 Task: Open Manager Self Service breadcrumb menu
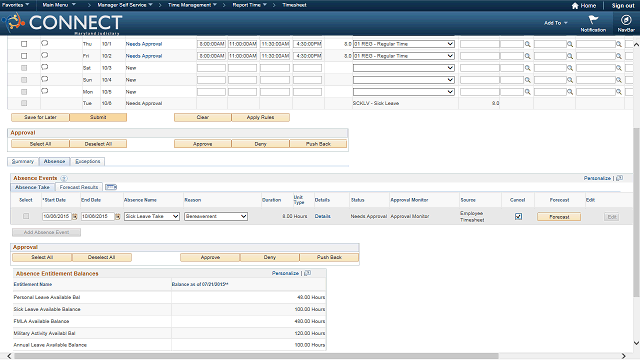(125, 5)
